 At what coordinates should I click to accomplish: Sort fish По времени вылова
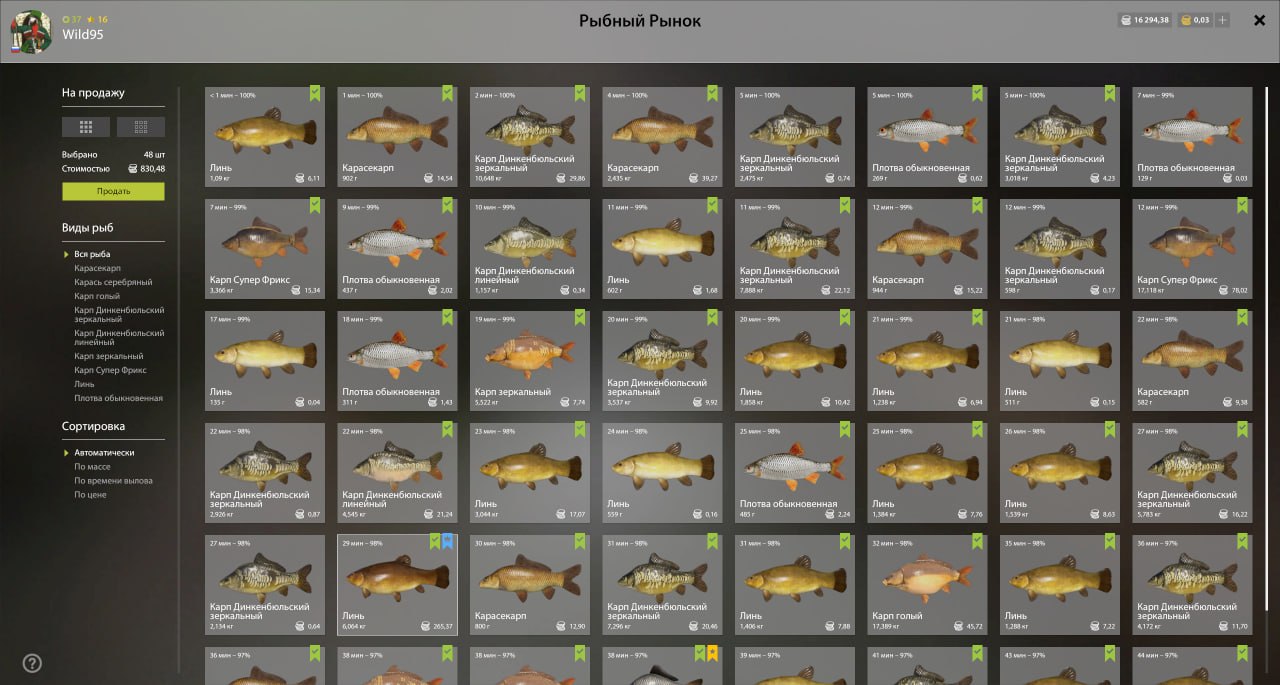click(x=113, y=481)
